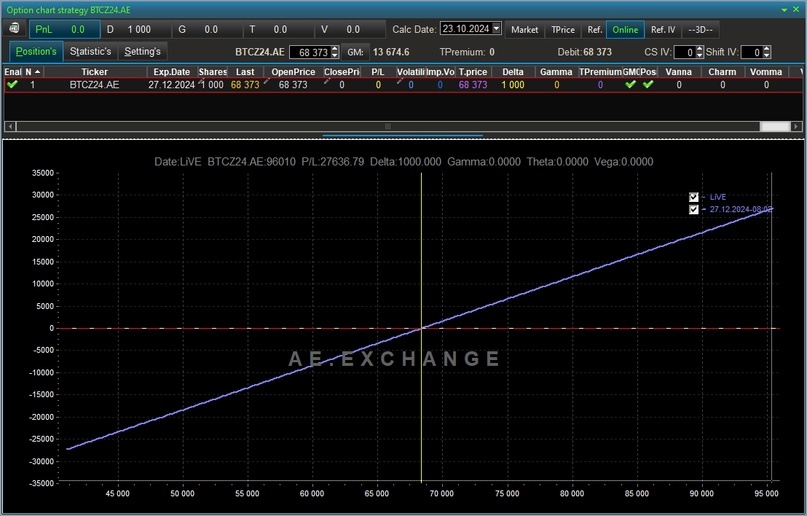807x516 pixels.
Task: Open the Calc Date dropdown calendar
Action: pyautogui.click(x=496, y=28)
